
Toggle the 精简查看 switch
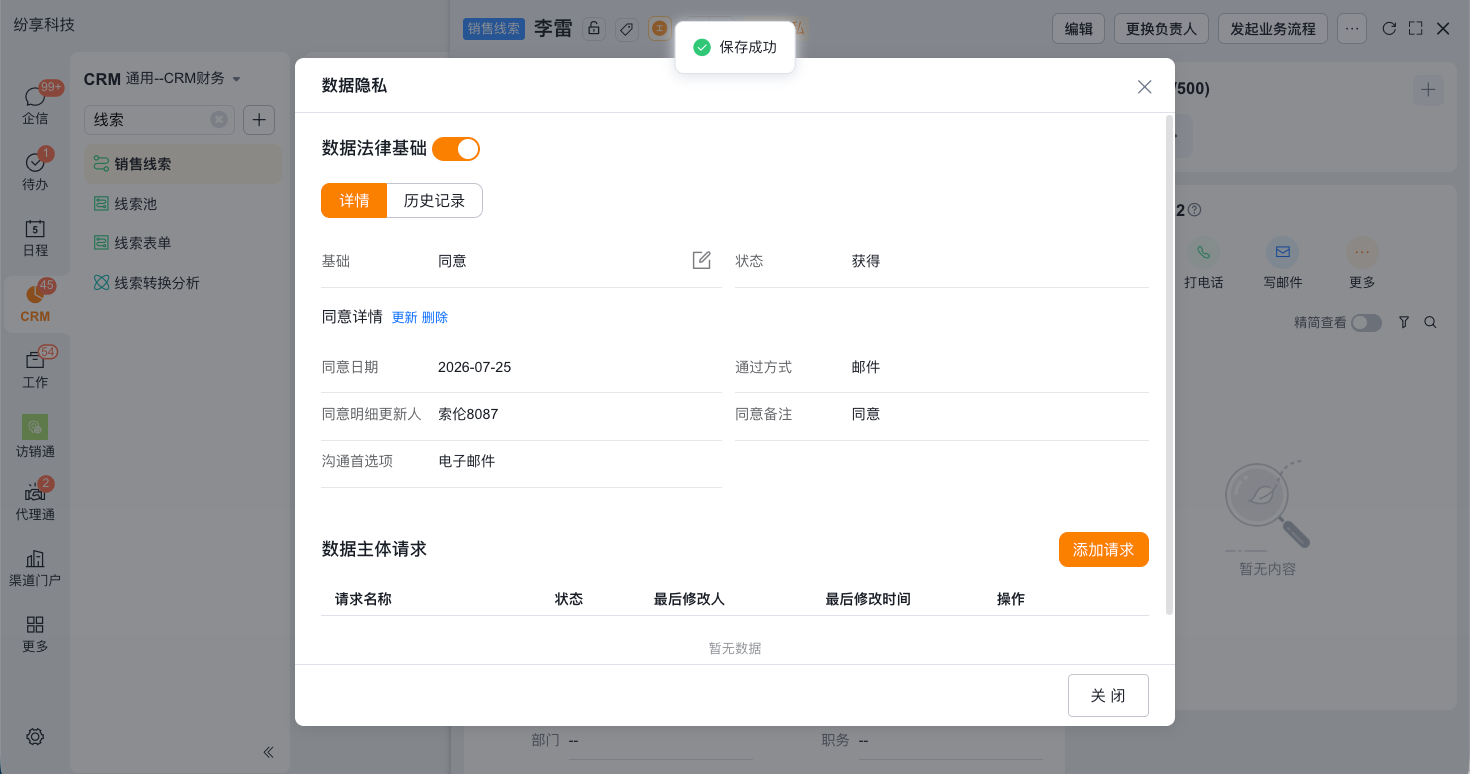click(1366, 322)
